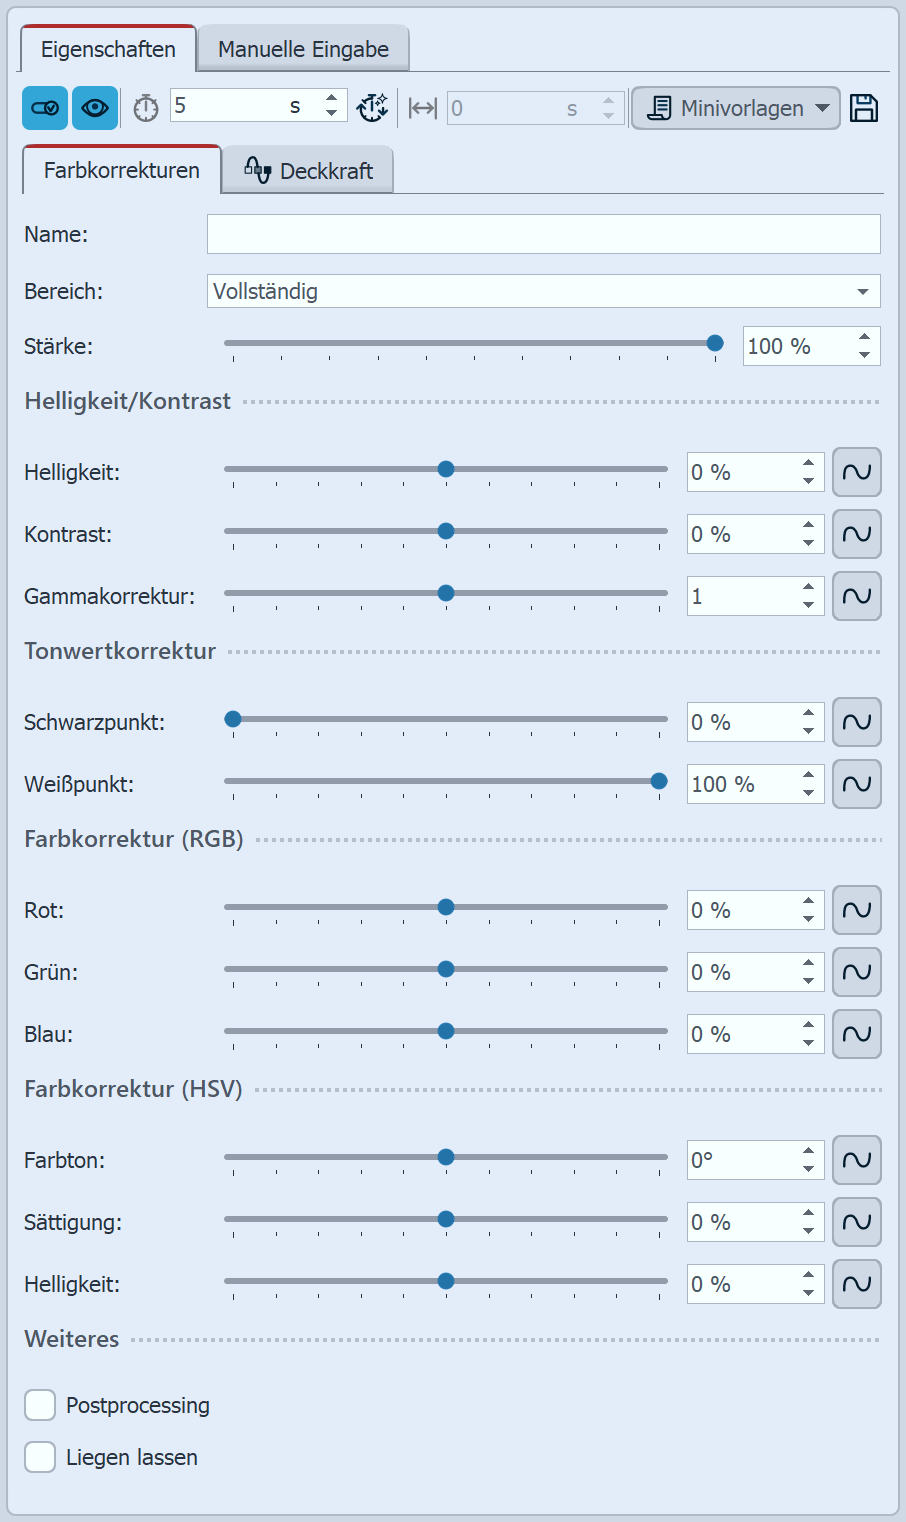Check the Liegen lassen option

click(40, 1457)
